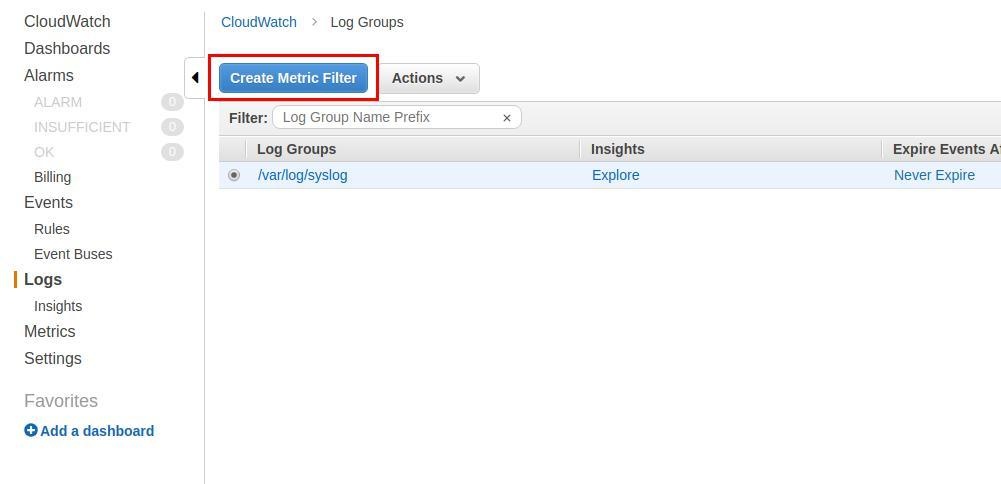The height and width of the screenshot is (484, 1001).
Task: Click the INSUFFICIENT count badge
Action: coord(172,127)
